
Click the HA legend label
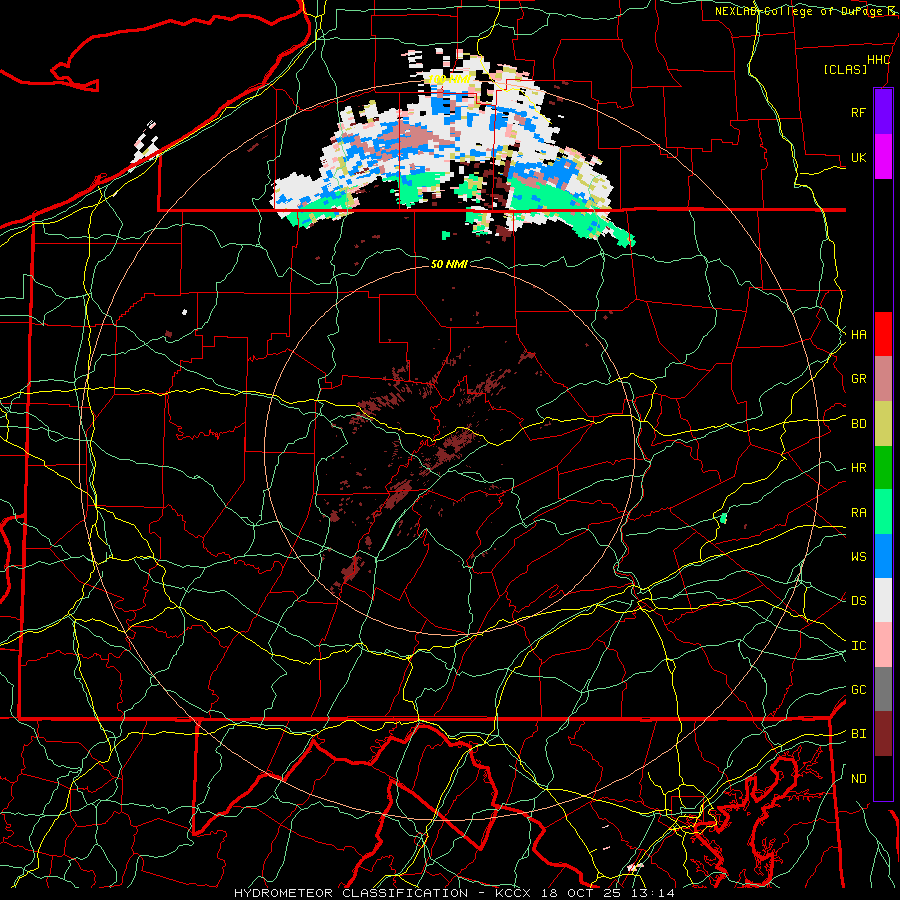(x=858, y=335)
